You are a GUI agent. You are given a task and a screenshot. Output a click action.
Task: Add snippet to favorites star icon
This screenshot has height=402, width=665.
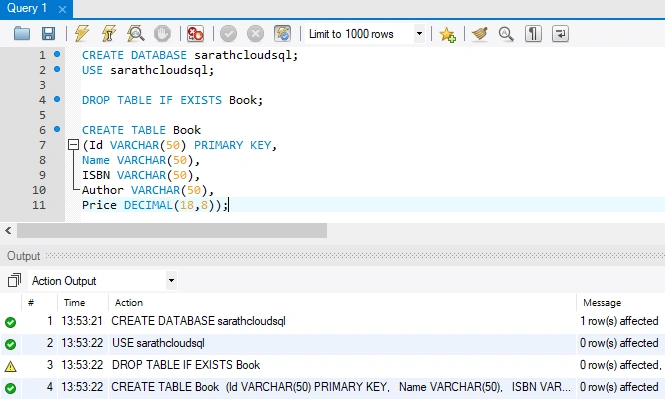click(x=447, y=34)
